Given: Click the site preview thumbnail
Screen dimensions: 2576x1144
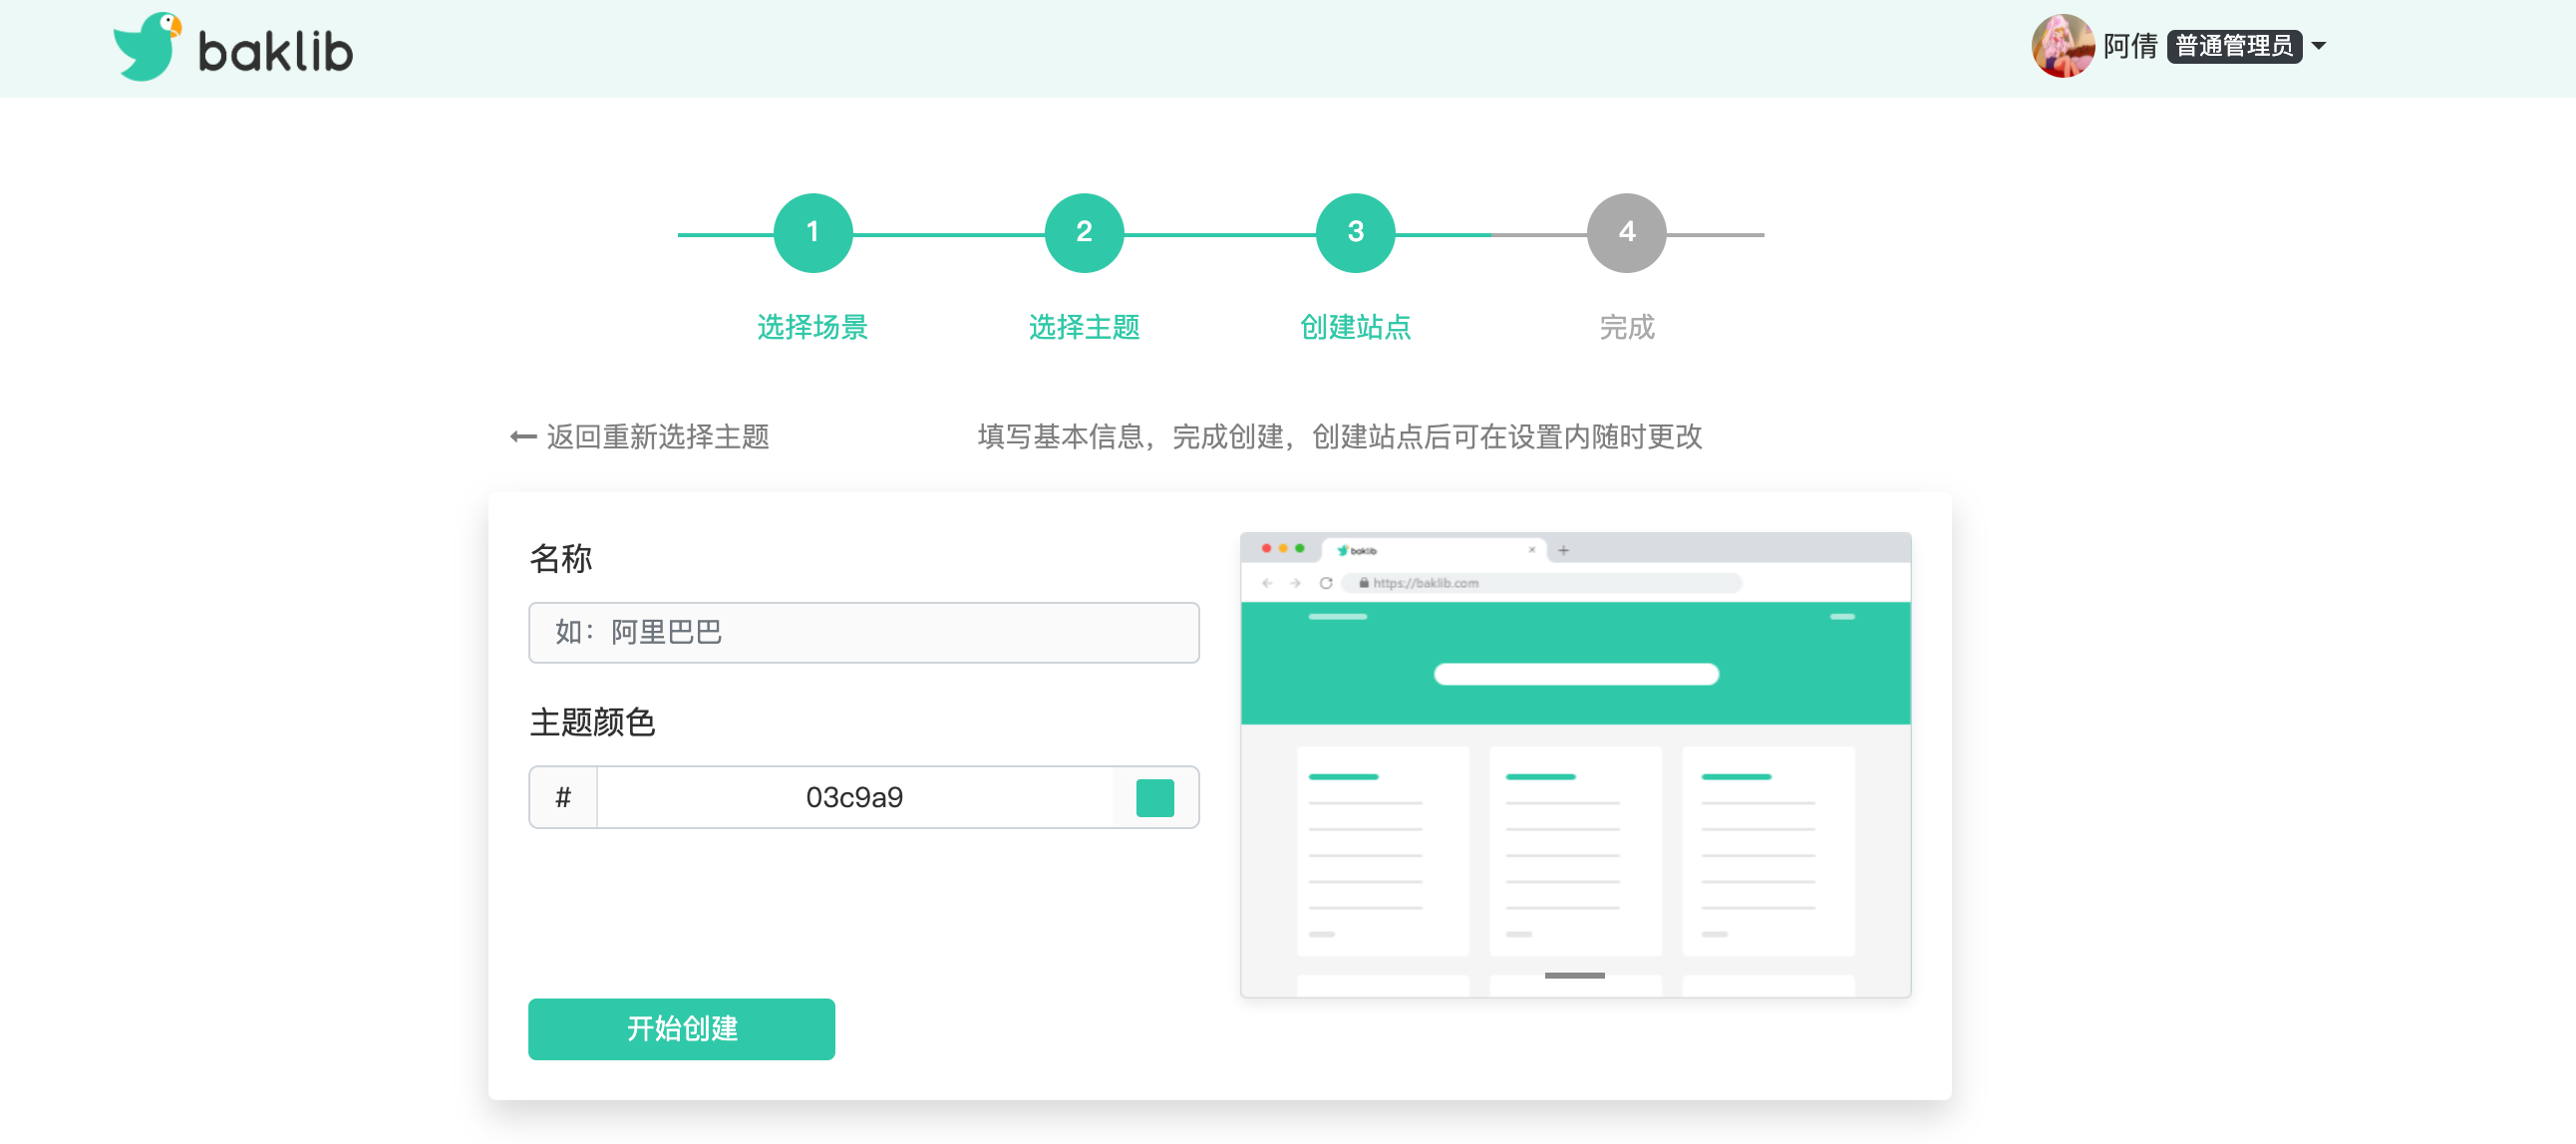Looking at the screenshot, I should coord(1575,765).
